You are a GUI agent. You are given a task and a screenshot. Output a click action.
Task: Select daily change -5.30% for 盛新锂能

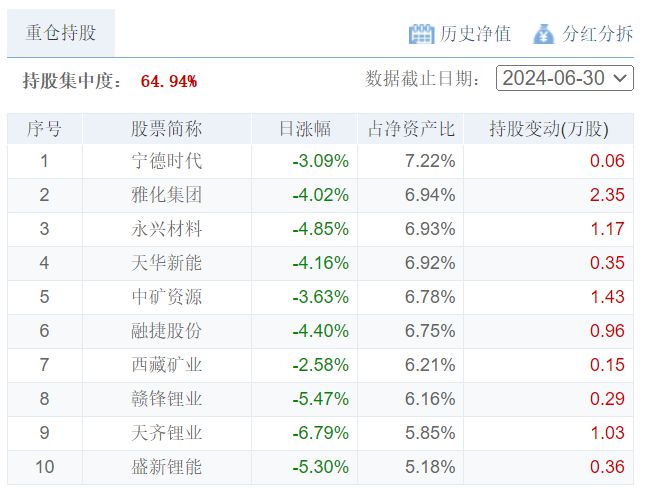tap(321, 467)
